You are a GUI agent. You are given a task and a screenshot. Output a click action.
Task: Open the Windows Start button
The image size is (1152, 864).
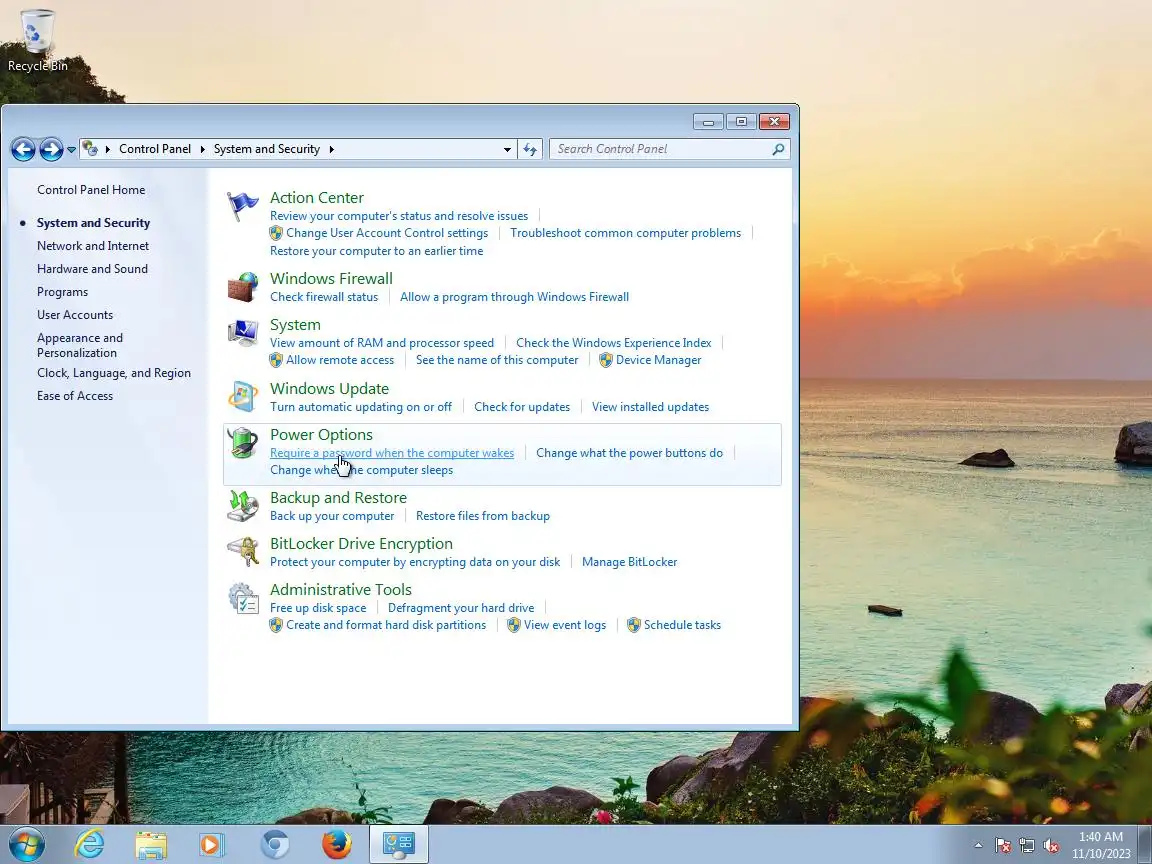(27, 844)
